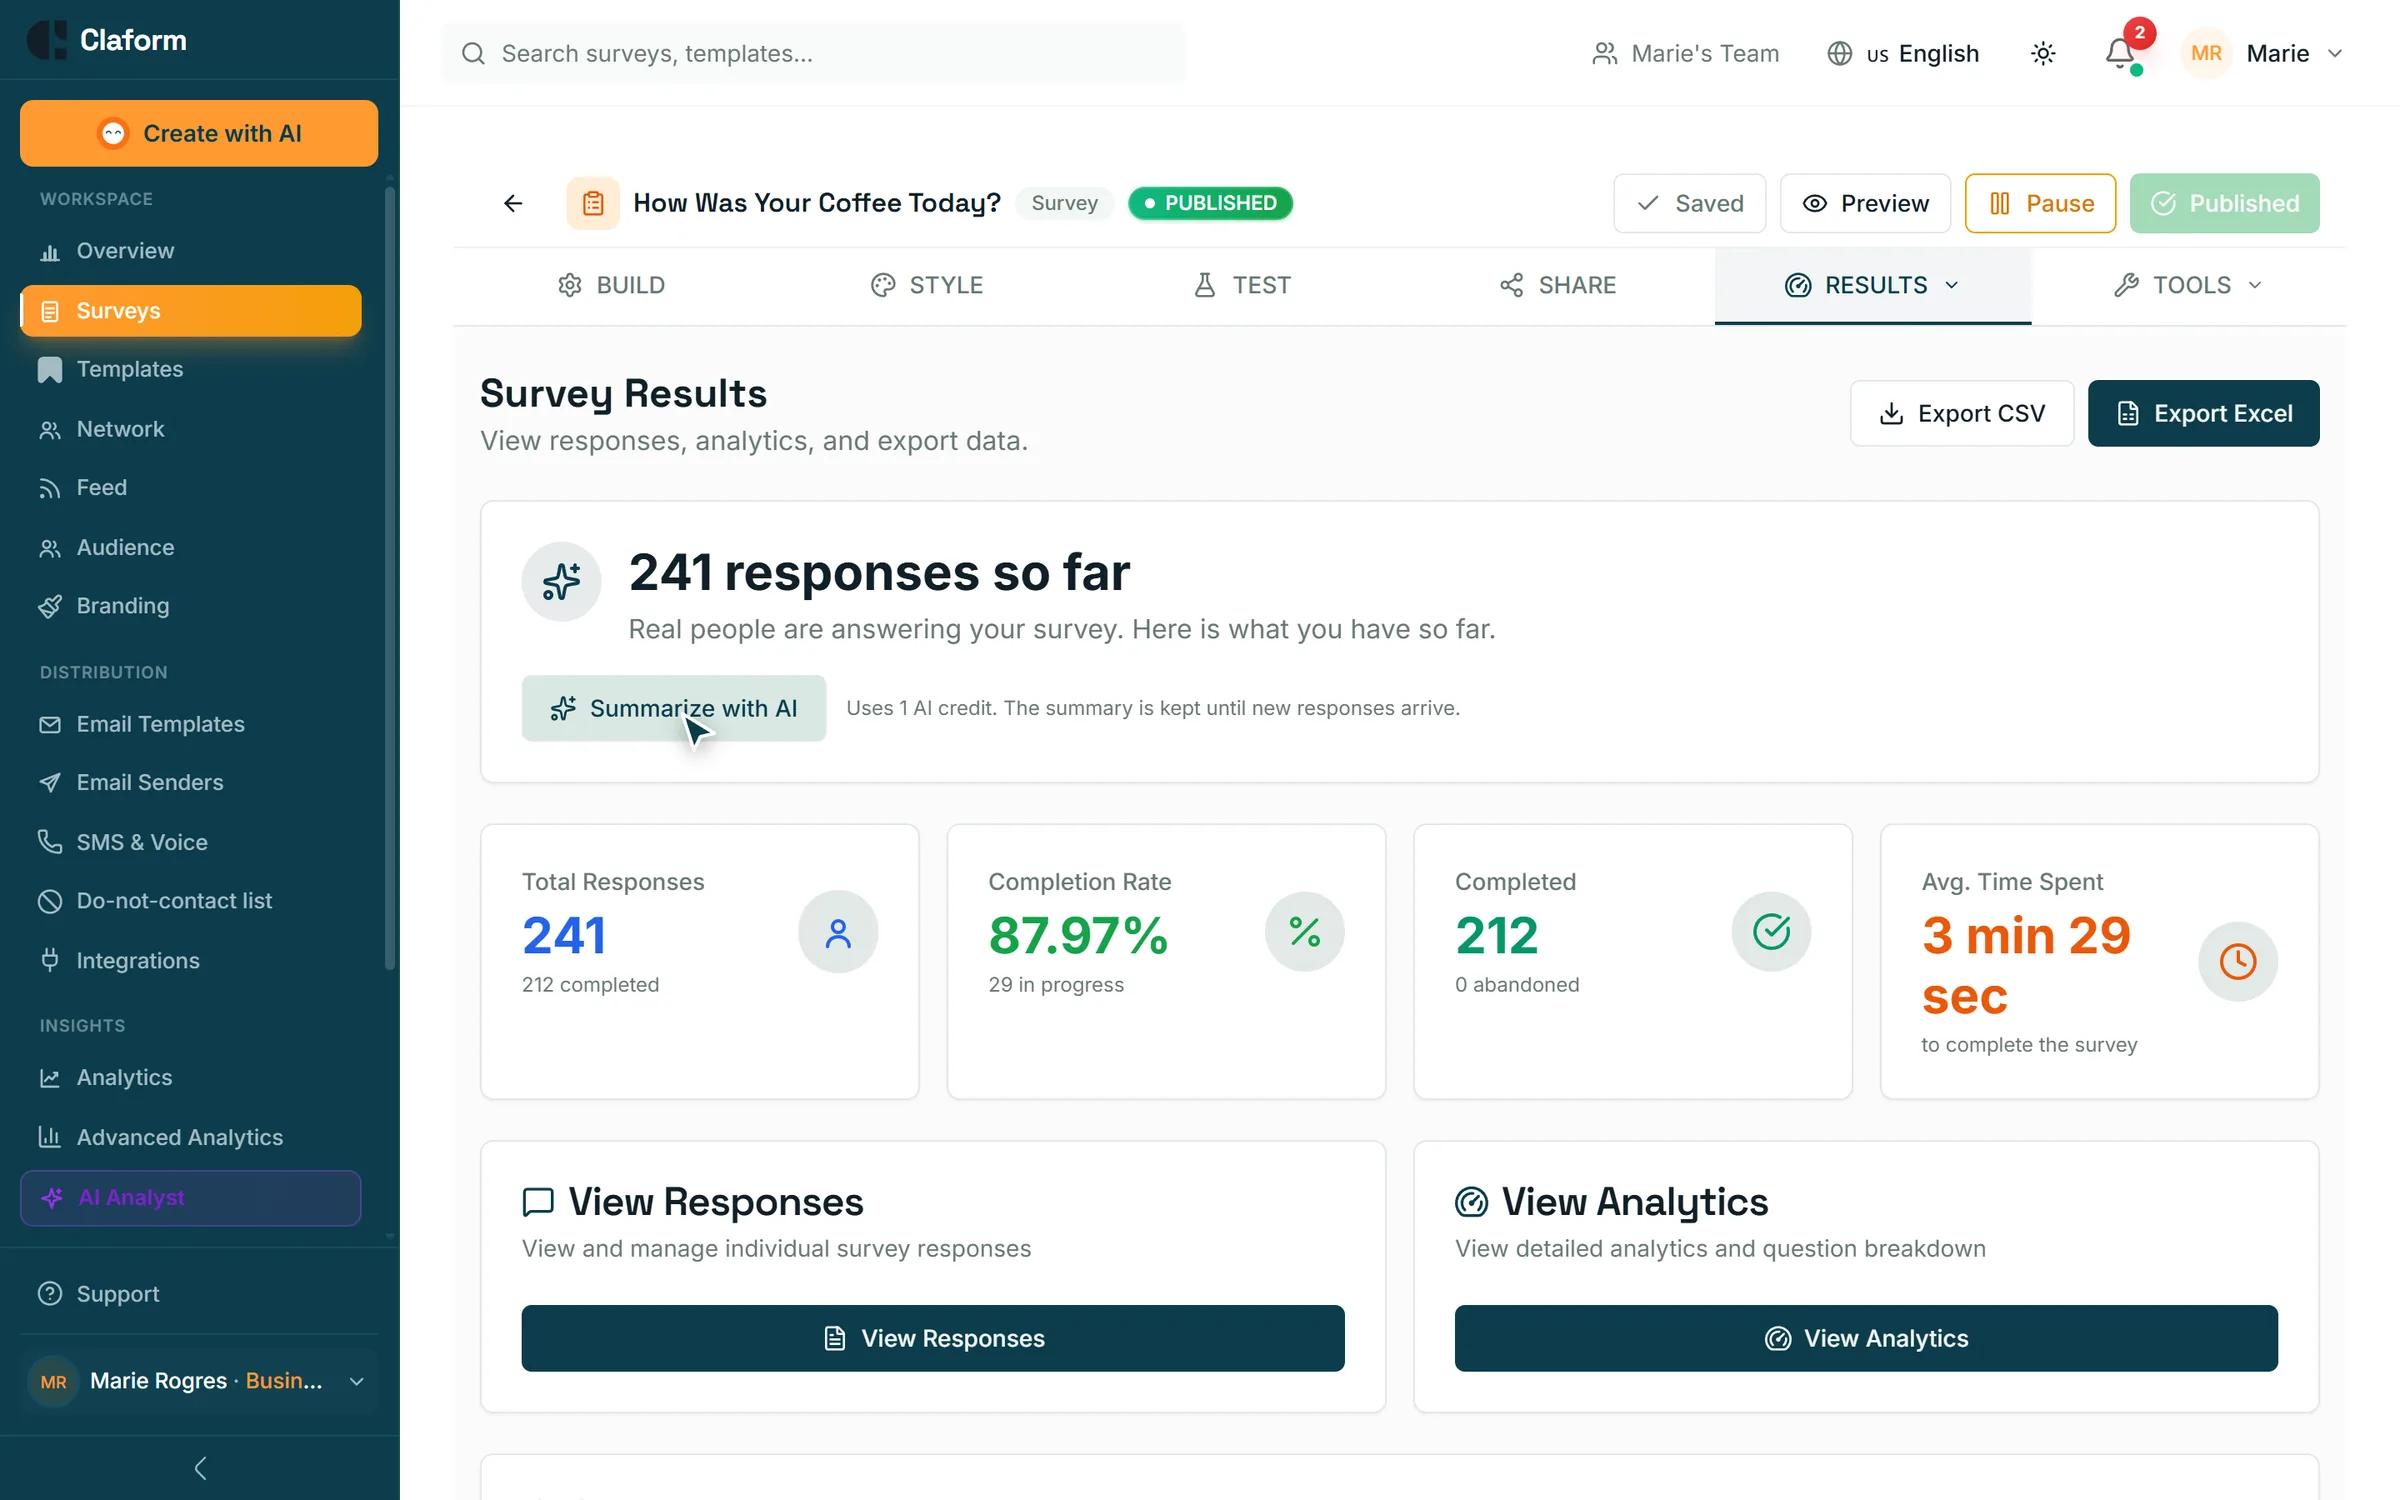Image resolution: width=2400 pixels, height=1500 pixels.
Task: Switch to the STYLE tab
Action: pyautogui.click(x=927, y=286)
